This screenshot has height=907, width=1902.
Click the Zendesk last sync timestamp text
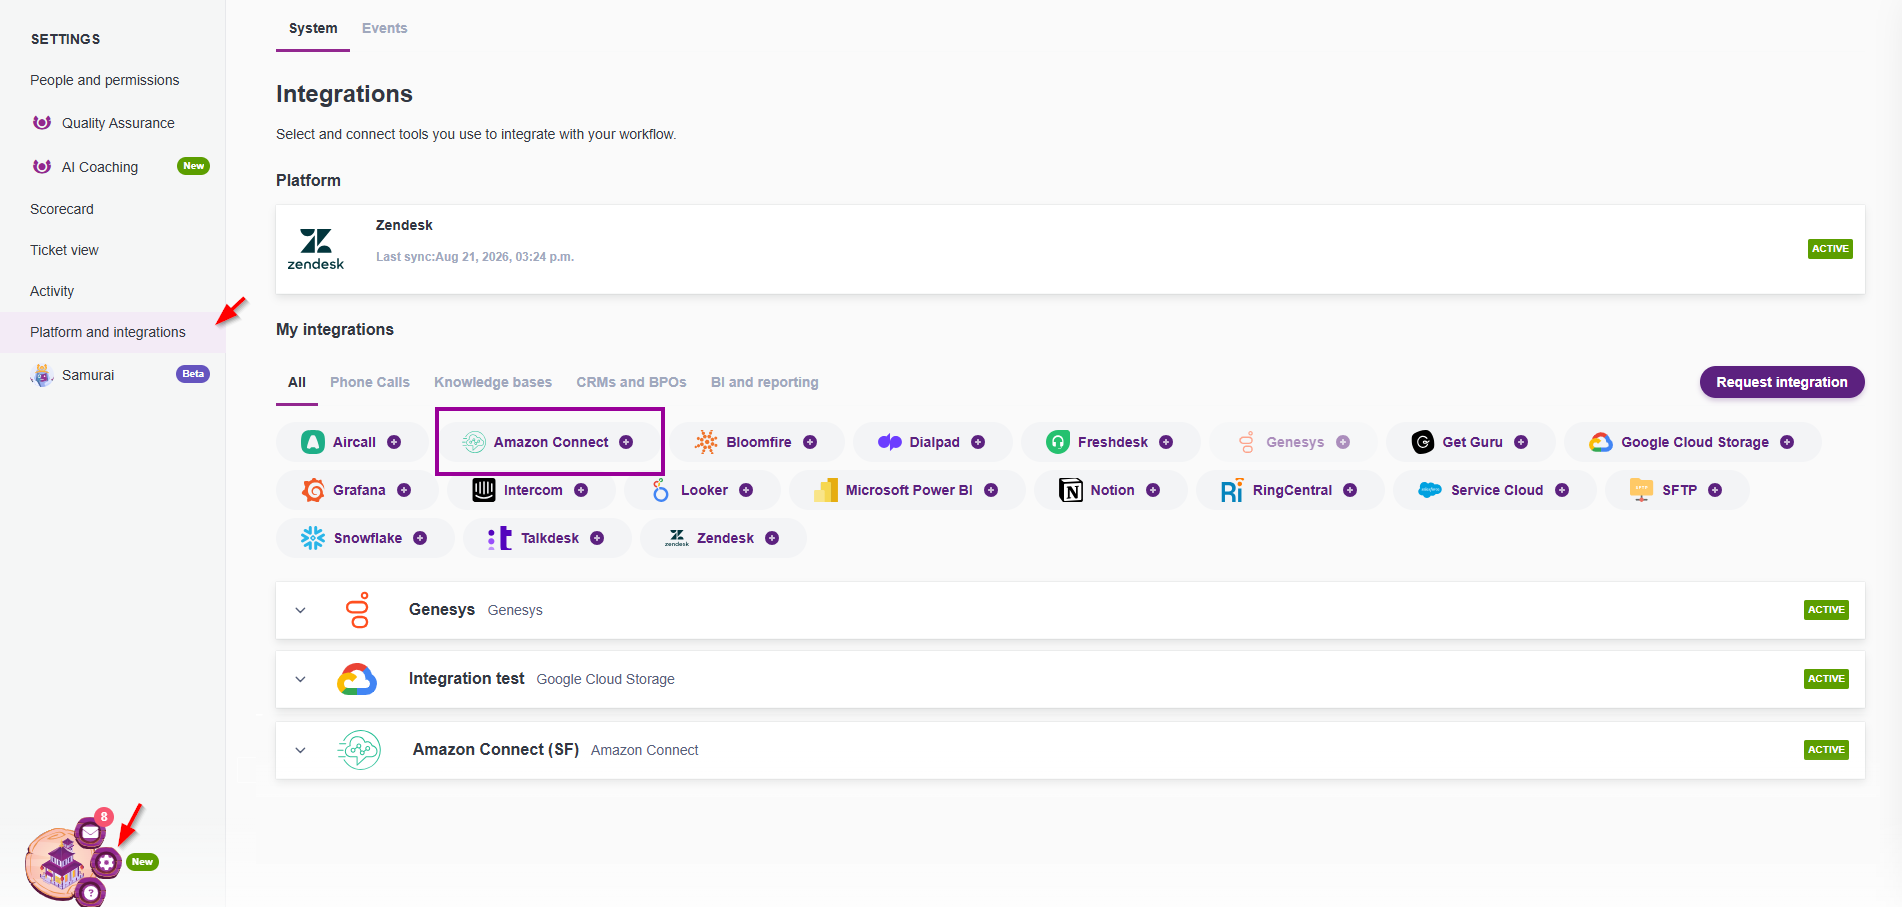[x=475, y=257]
